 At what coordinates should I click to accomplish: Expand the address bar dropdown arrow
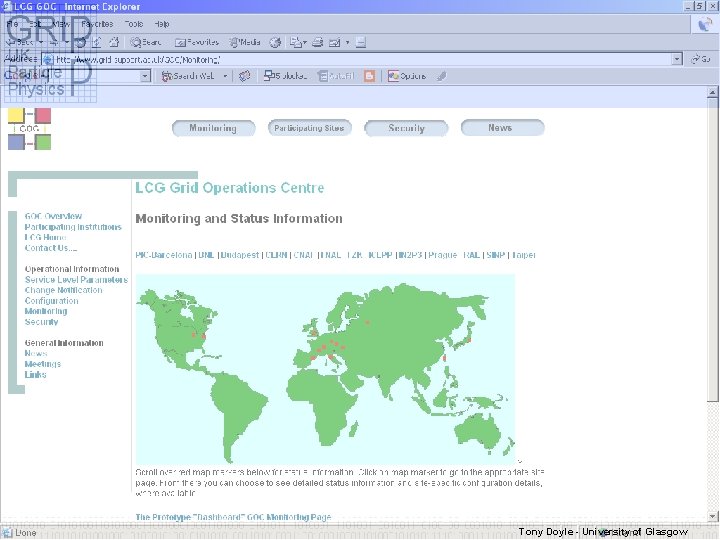coord(677,59)
